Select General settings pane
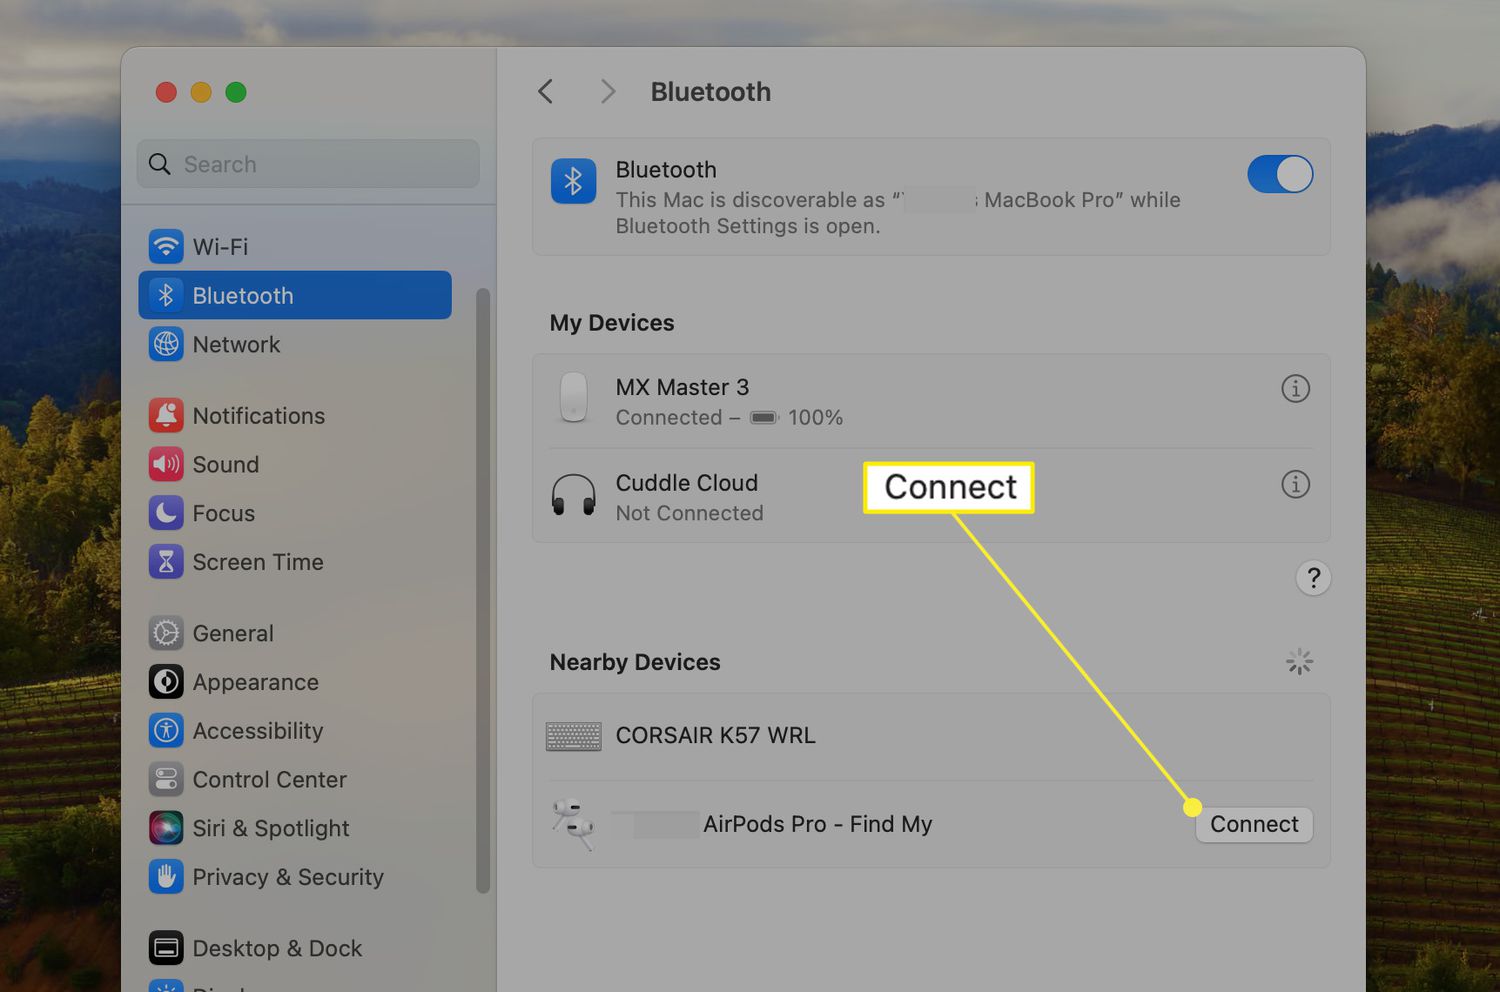 (232, 633)
